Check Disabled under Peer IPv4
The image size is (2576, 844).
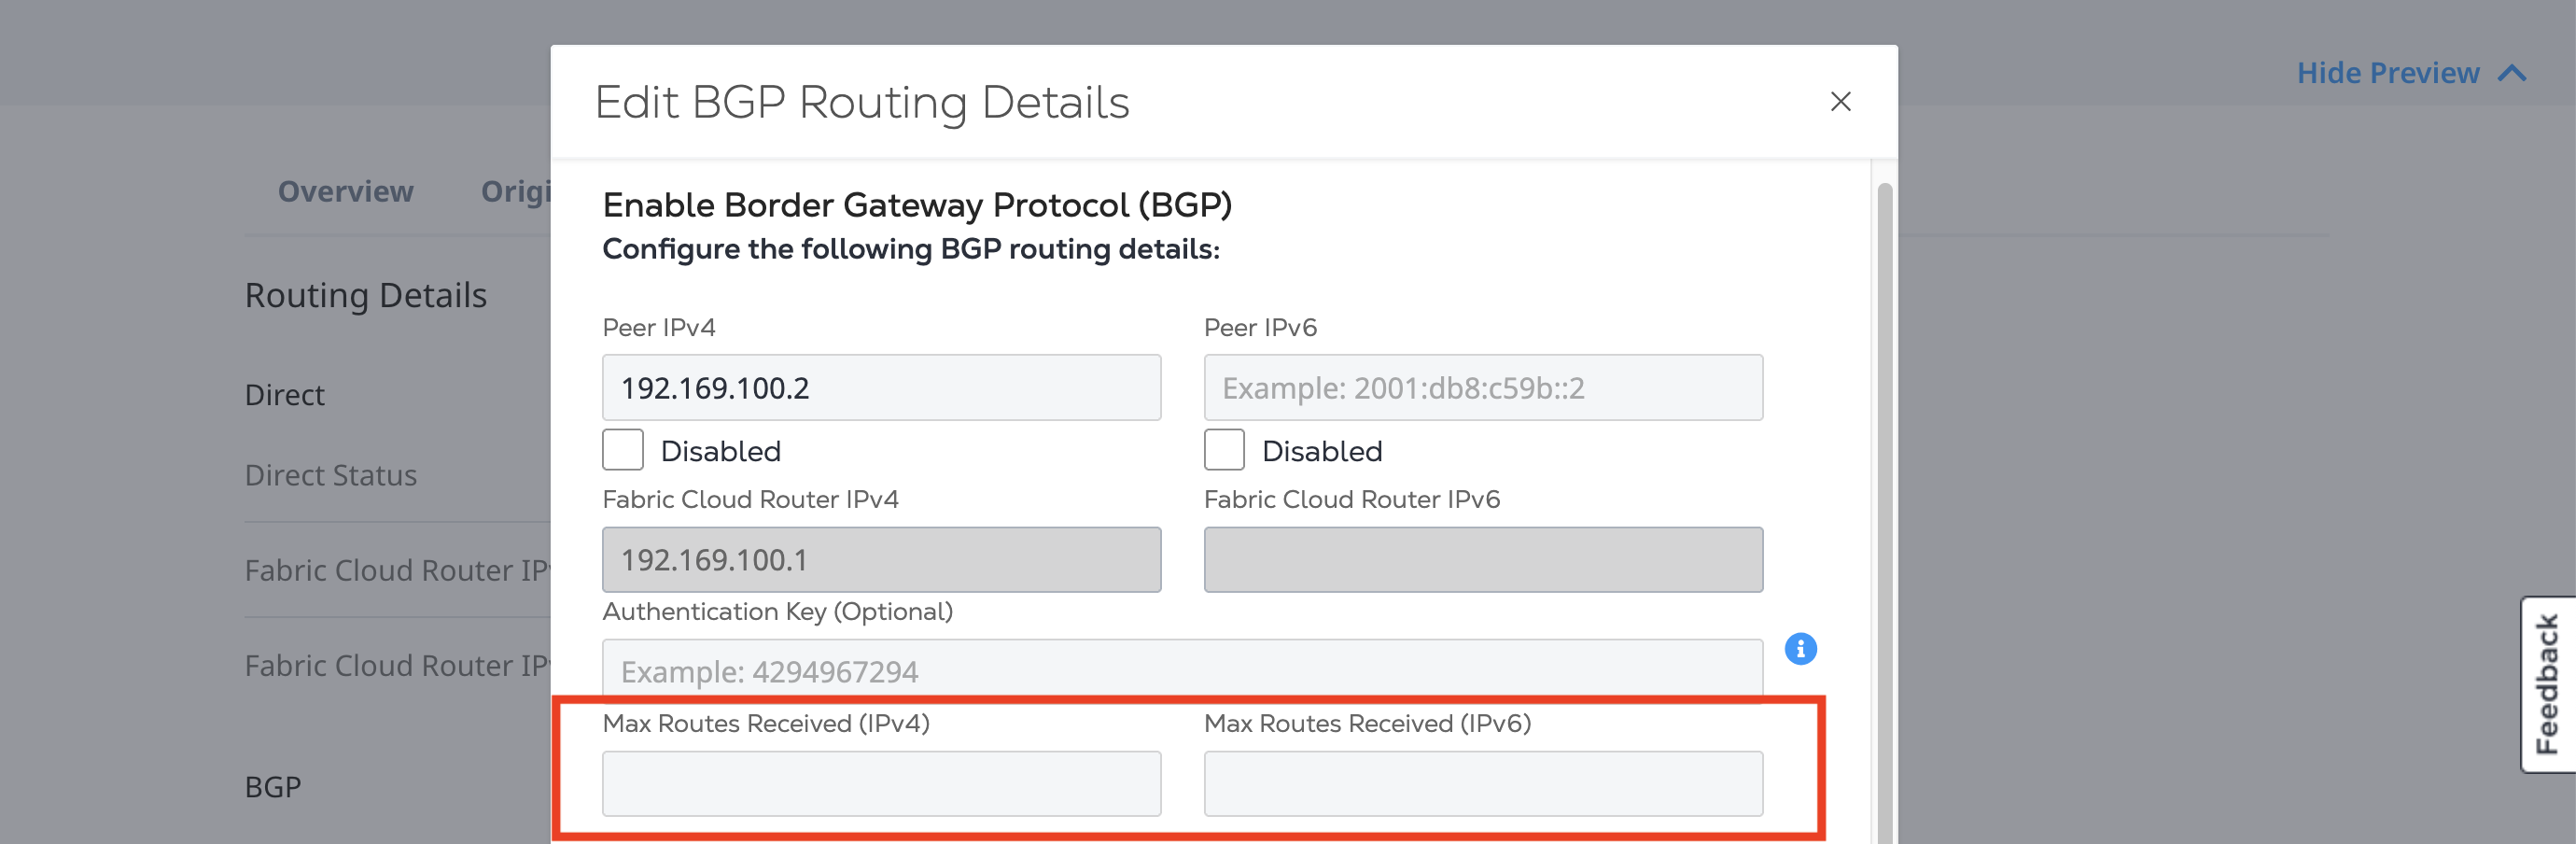pos(623,450)
